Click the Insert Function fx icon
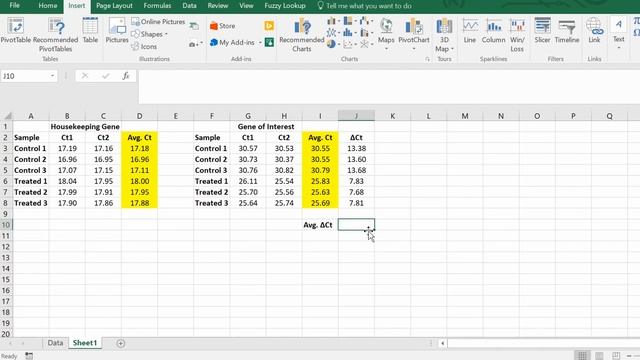 click(x=126, y=76)
